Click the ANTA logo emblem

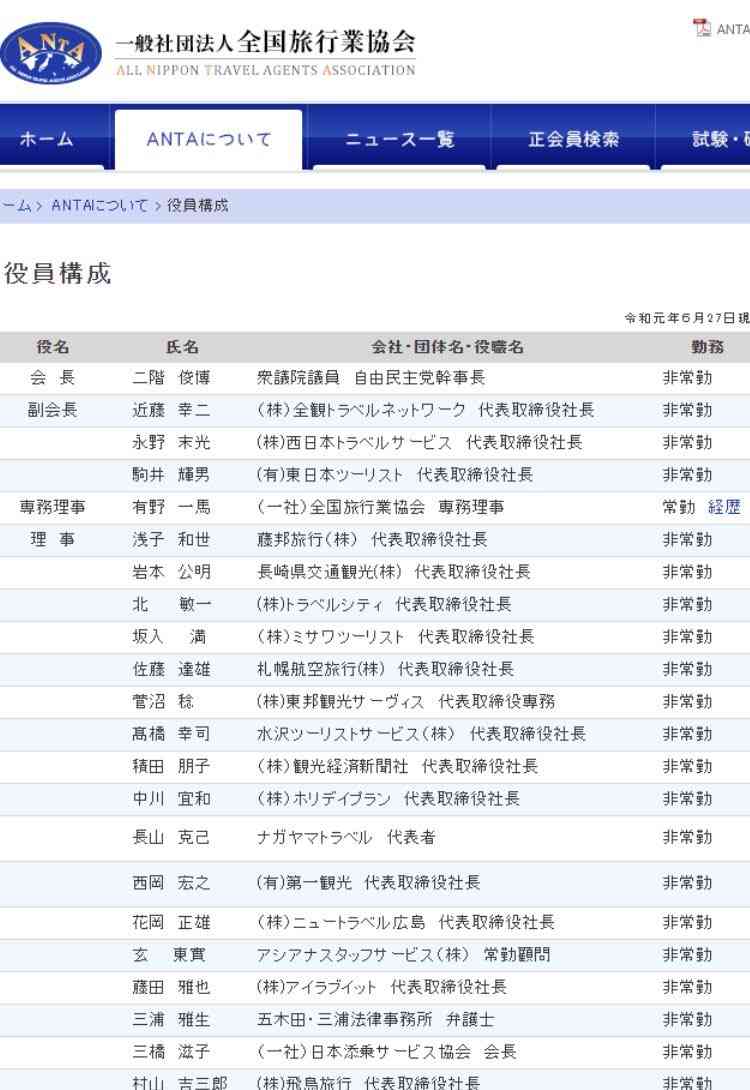(51, 53)
